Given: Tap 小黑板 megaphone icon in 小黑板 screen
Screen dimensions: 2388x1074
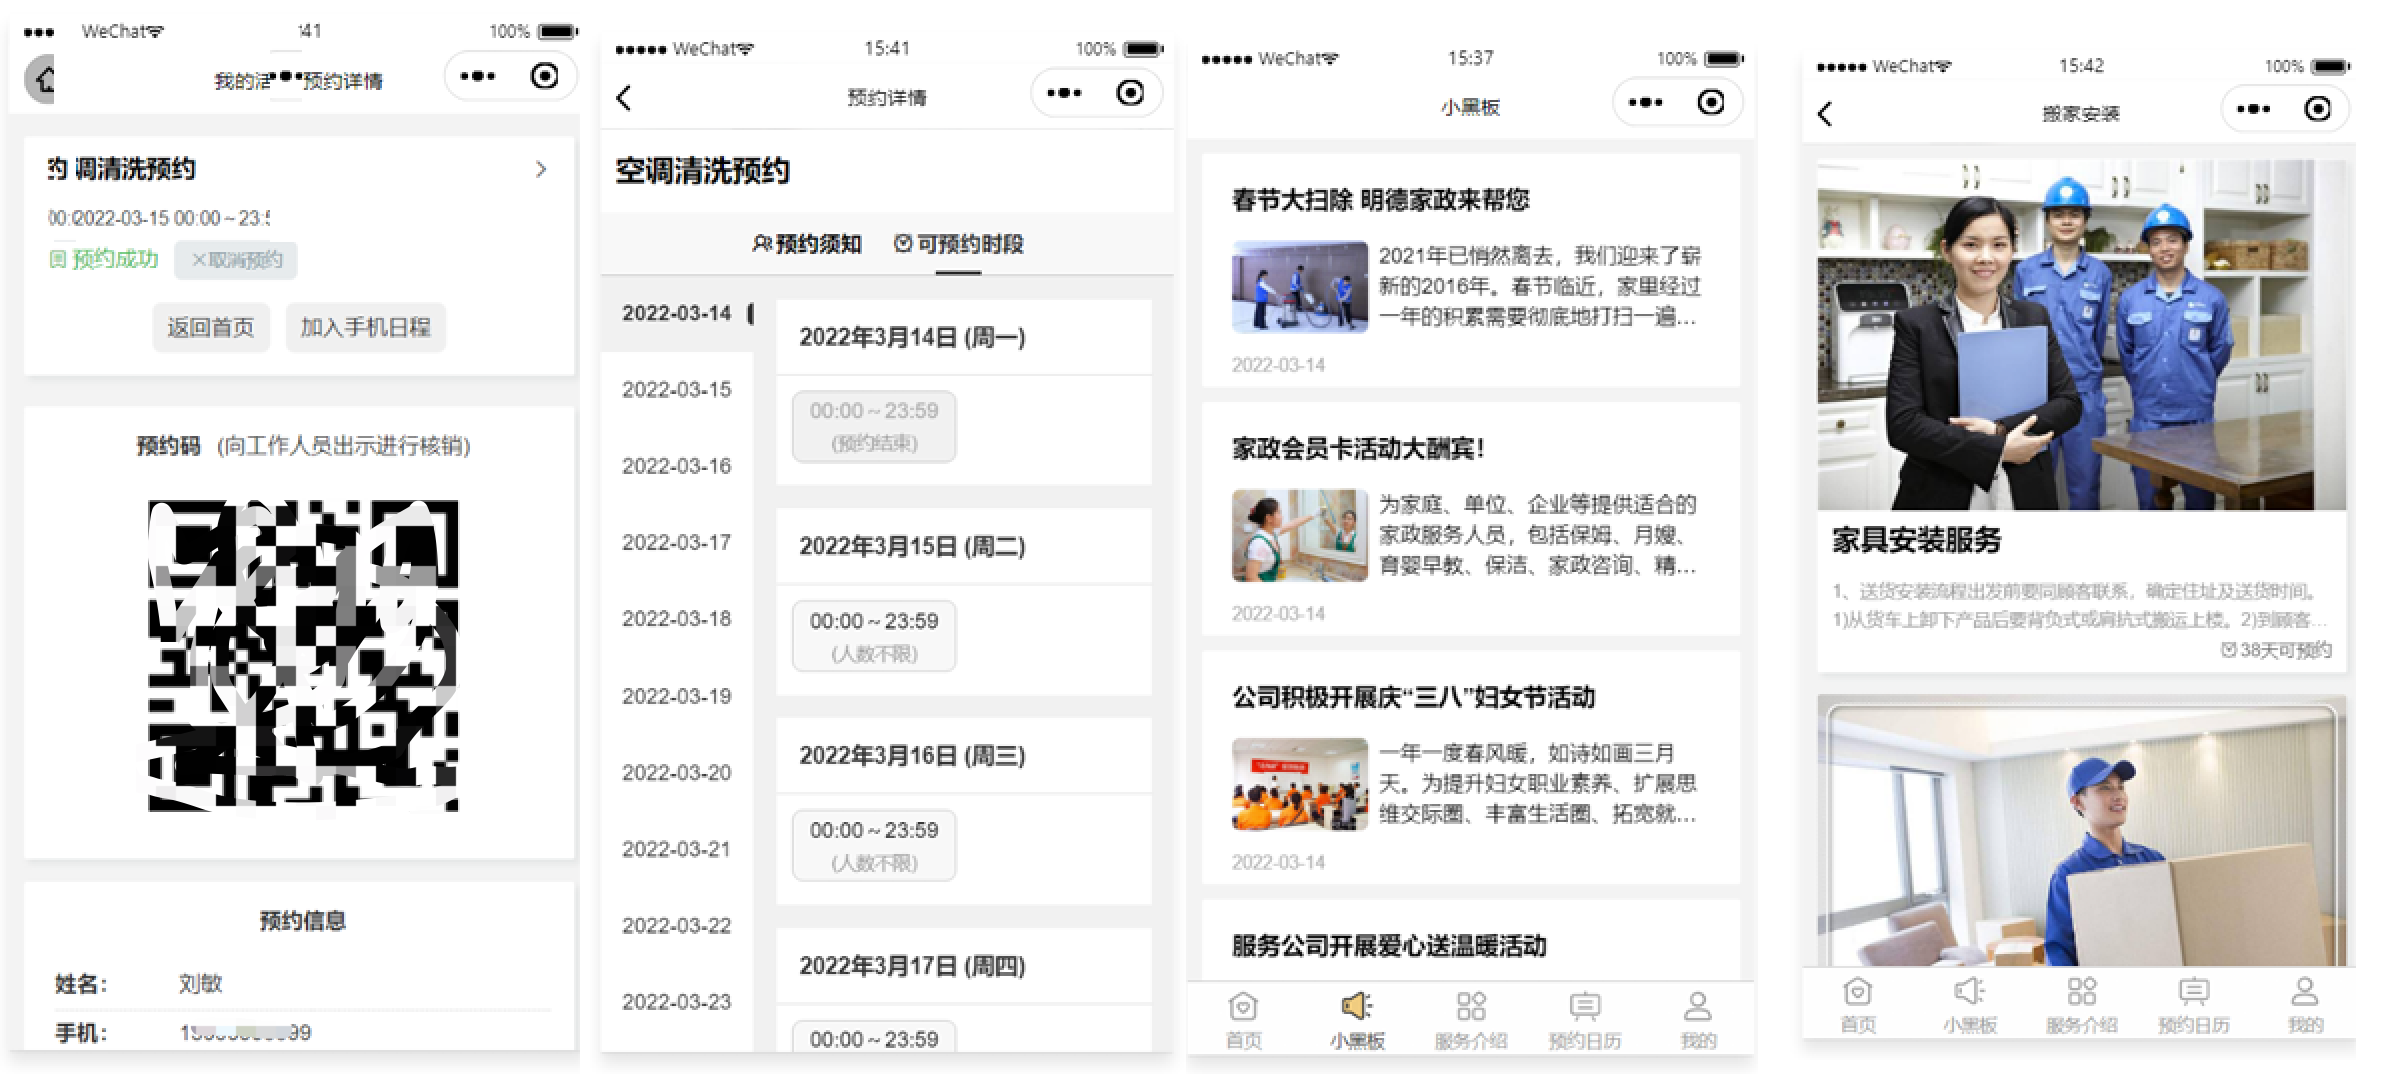Looking at the screenshot, I should pos(1357,1006).
